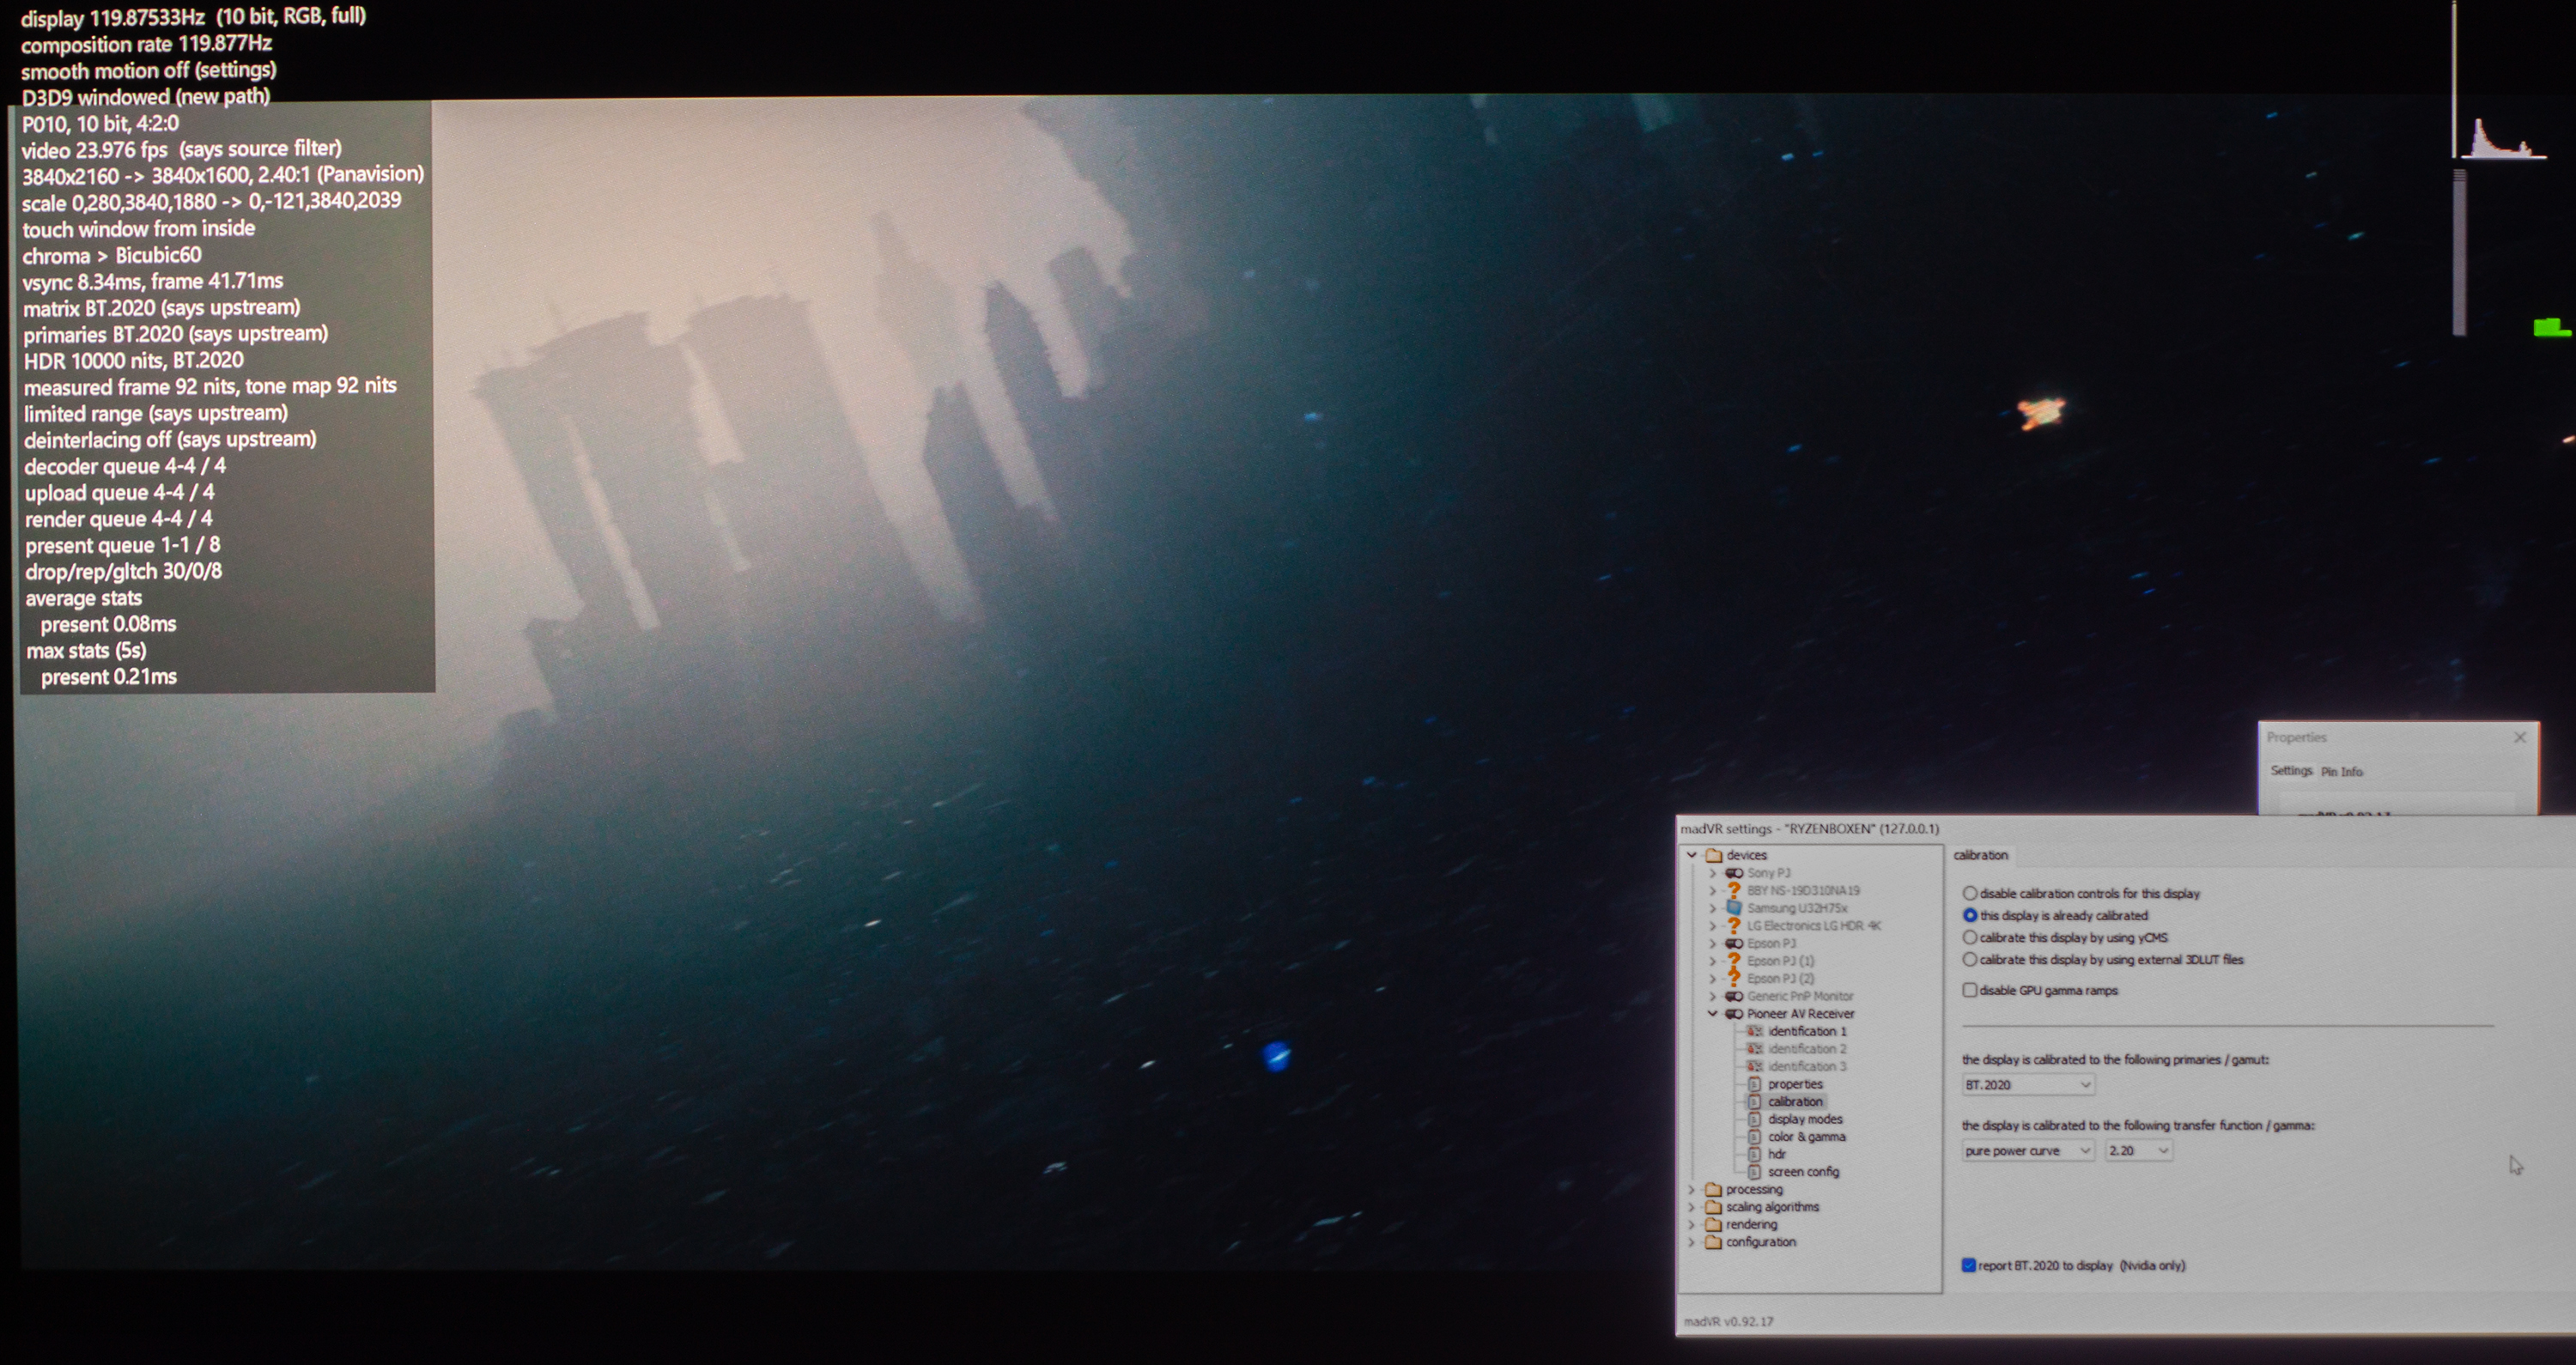Uncheck report BT.2020 to display
Screen dimensions: 2576x1365
1969,1265
